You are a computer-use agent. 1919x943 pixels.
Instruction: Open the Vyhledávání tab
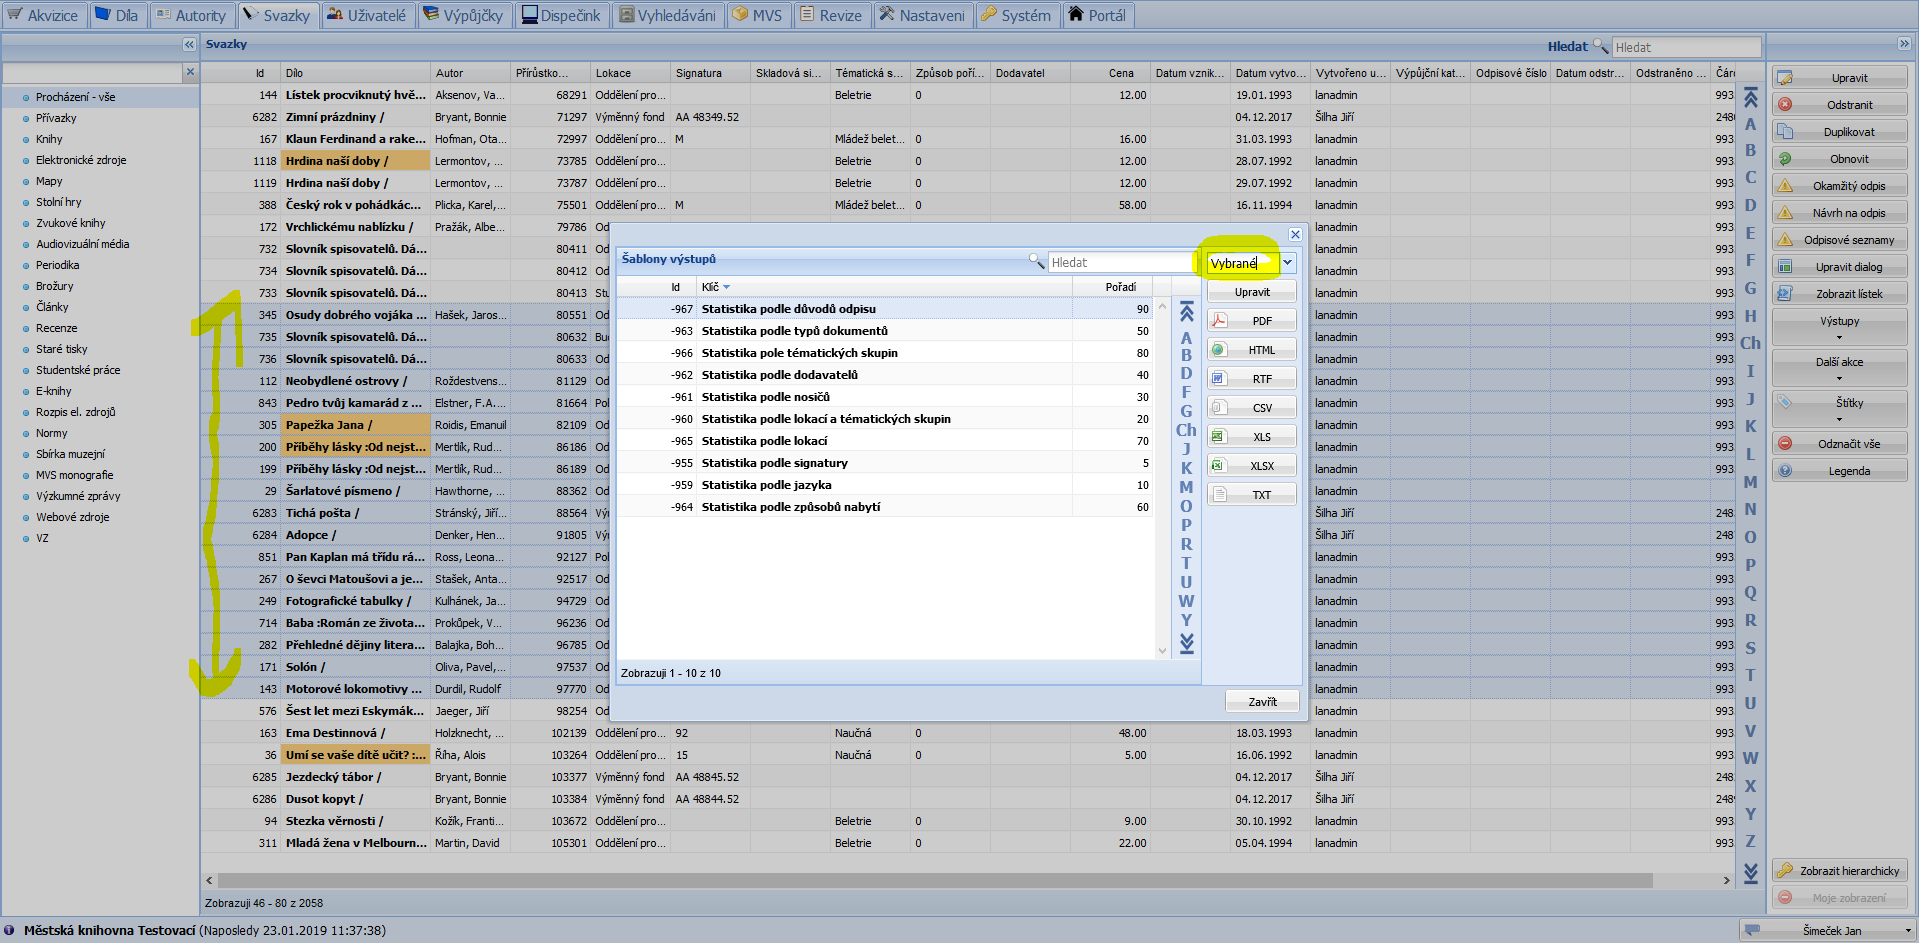[668, 15]
